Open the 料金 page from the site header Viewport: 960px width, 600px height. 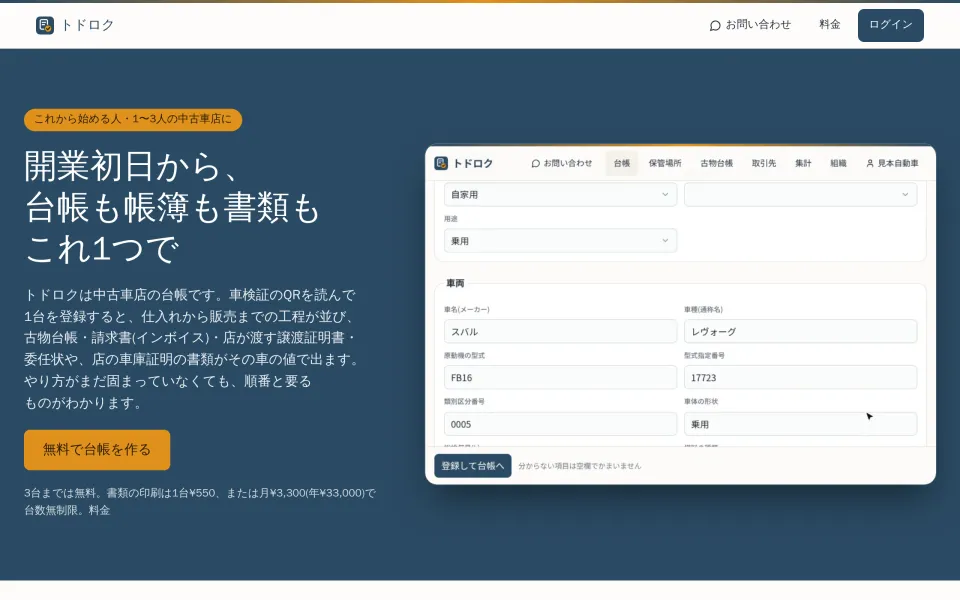click(x=830, y=24)
